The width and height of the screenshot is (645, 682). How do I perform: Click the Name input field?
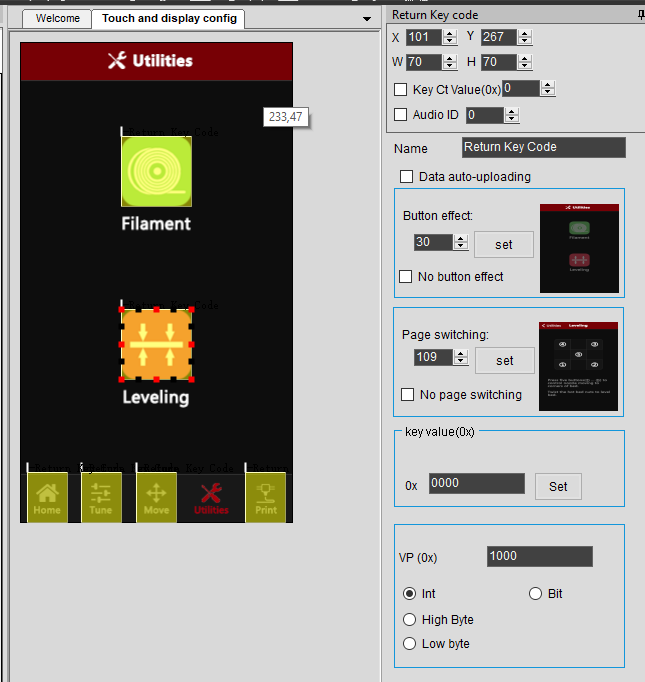pyautogui.click(x=544, y=147)
